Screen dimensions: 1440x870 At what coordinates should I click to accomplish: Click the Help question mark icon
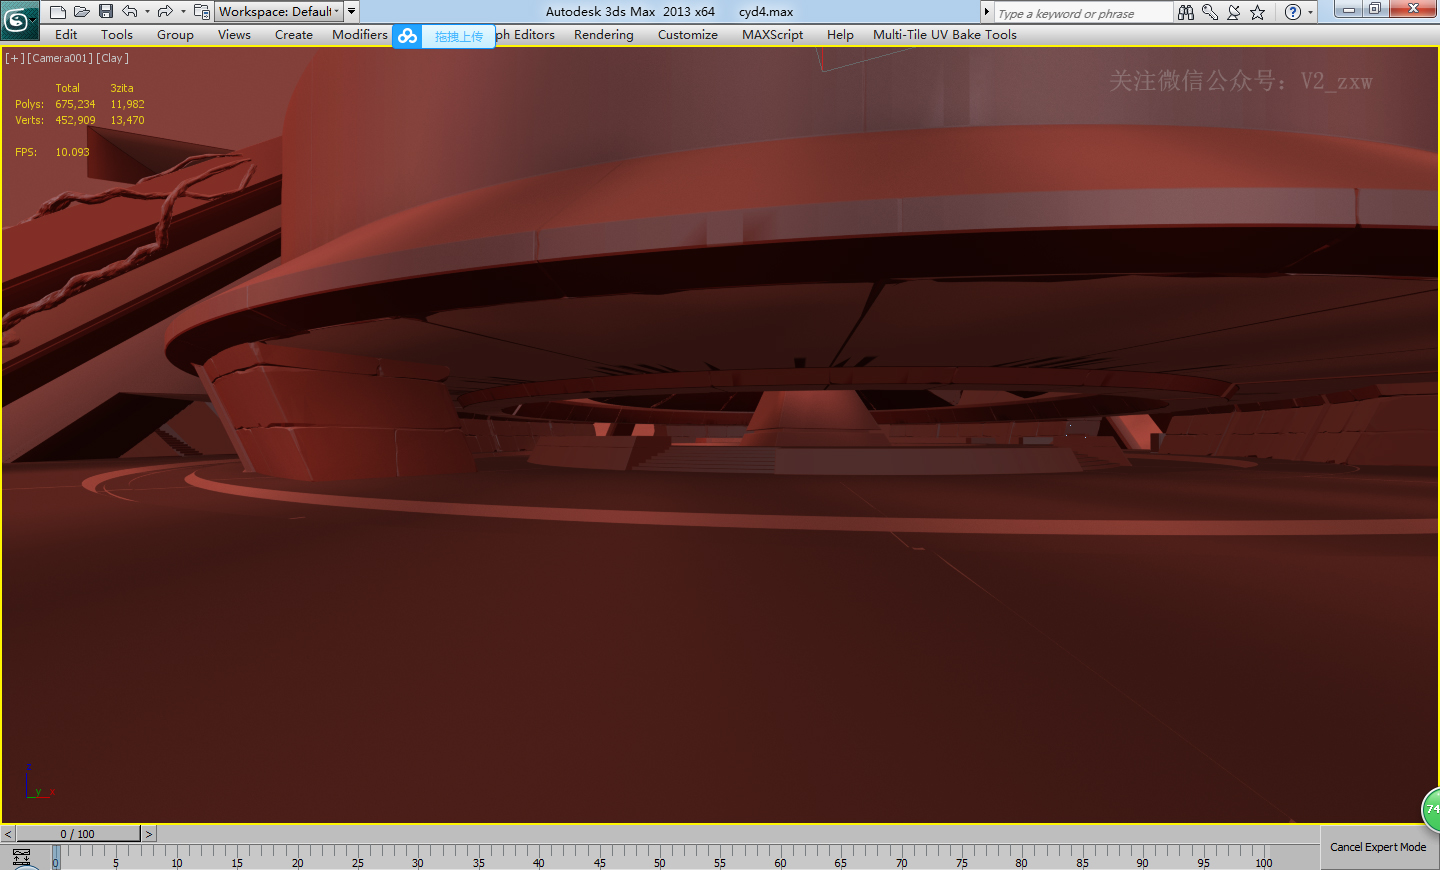coord(1293,12)
